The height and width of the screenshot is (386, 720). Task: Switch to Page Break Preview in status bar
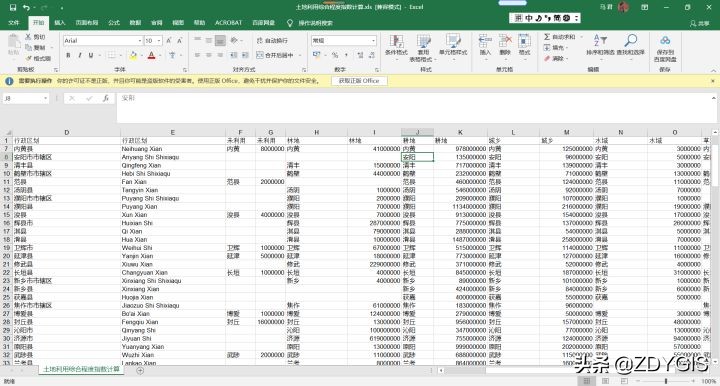click(x=624, y=381)
